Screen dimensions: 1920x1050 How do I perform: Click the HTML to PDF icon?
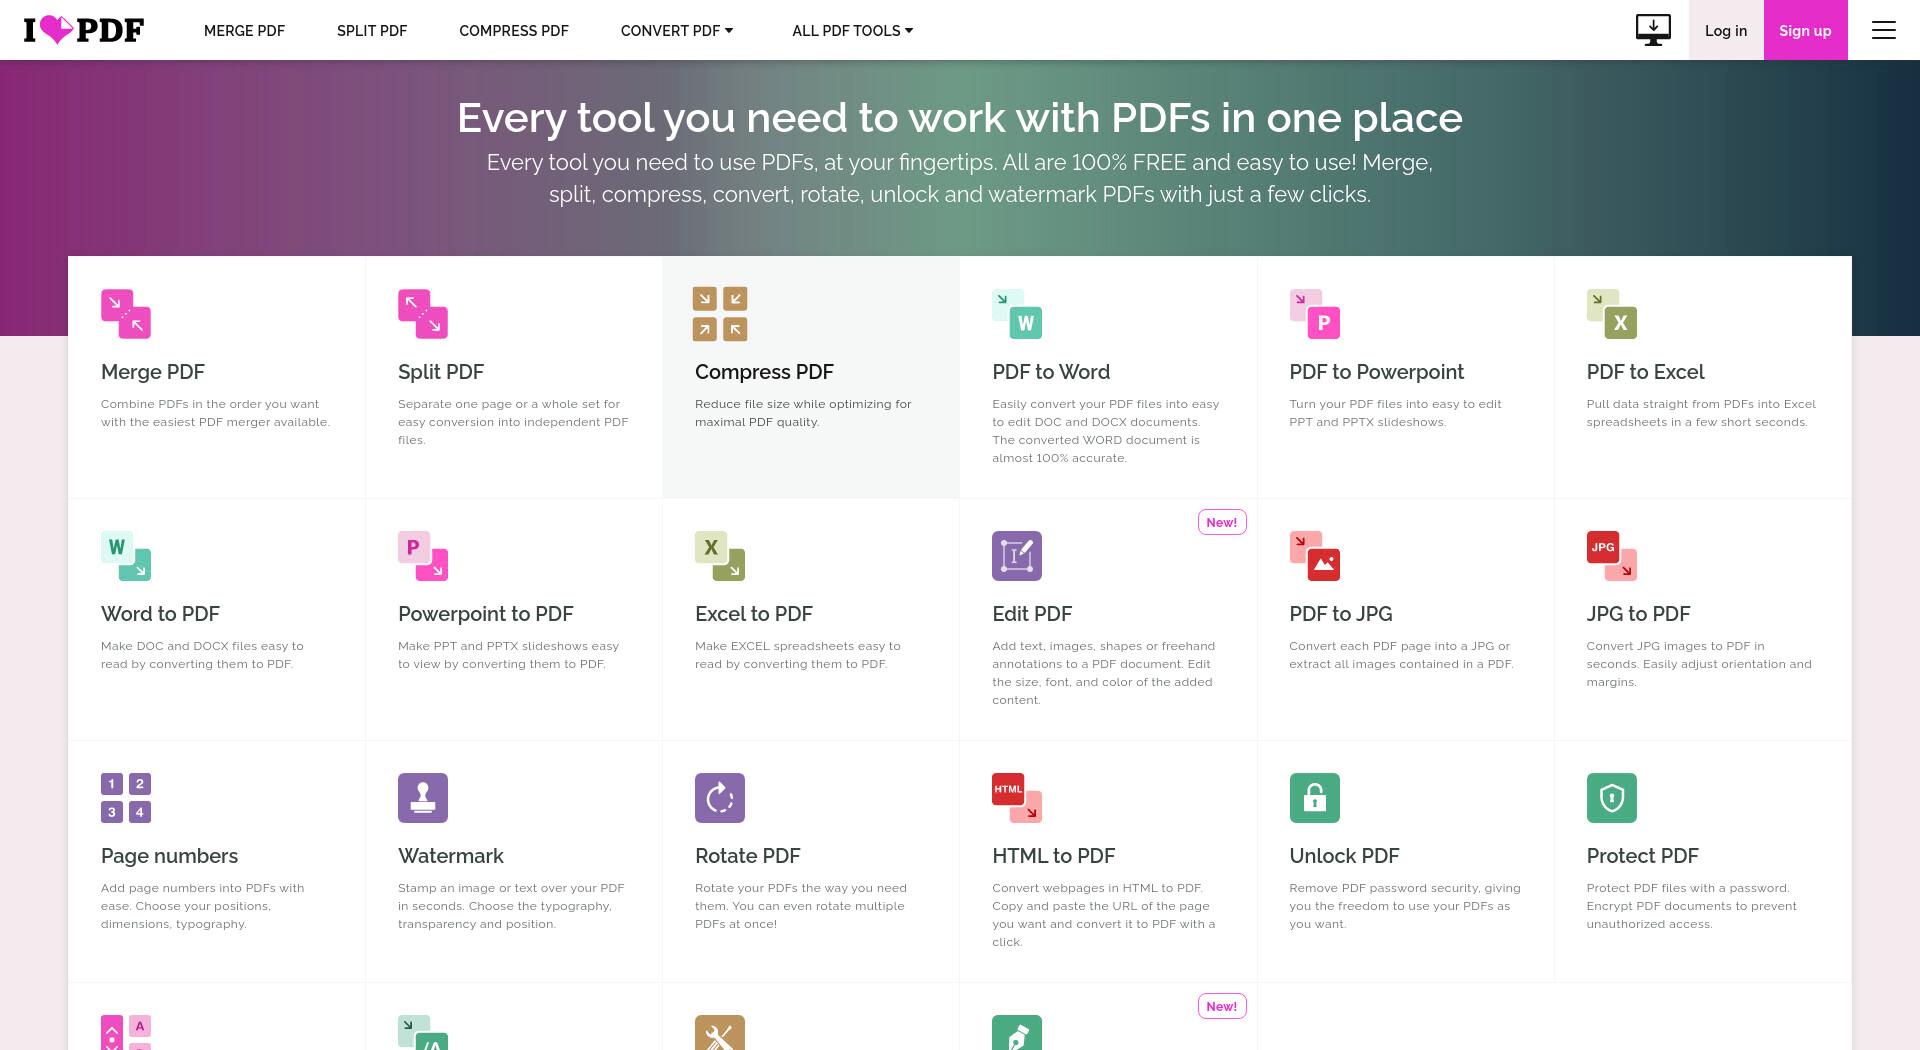click(x=1017, y=798)
